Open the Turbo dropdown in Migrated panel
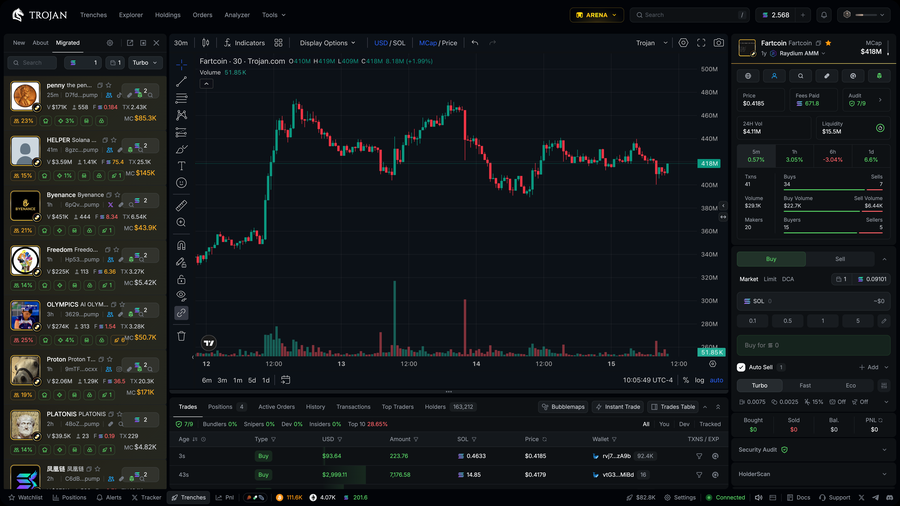Image resolution: width=900 pixels, height=506 pixels. (145, 63)
